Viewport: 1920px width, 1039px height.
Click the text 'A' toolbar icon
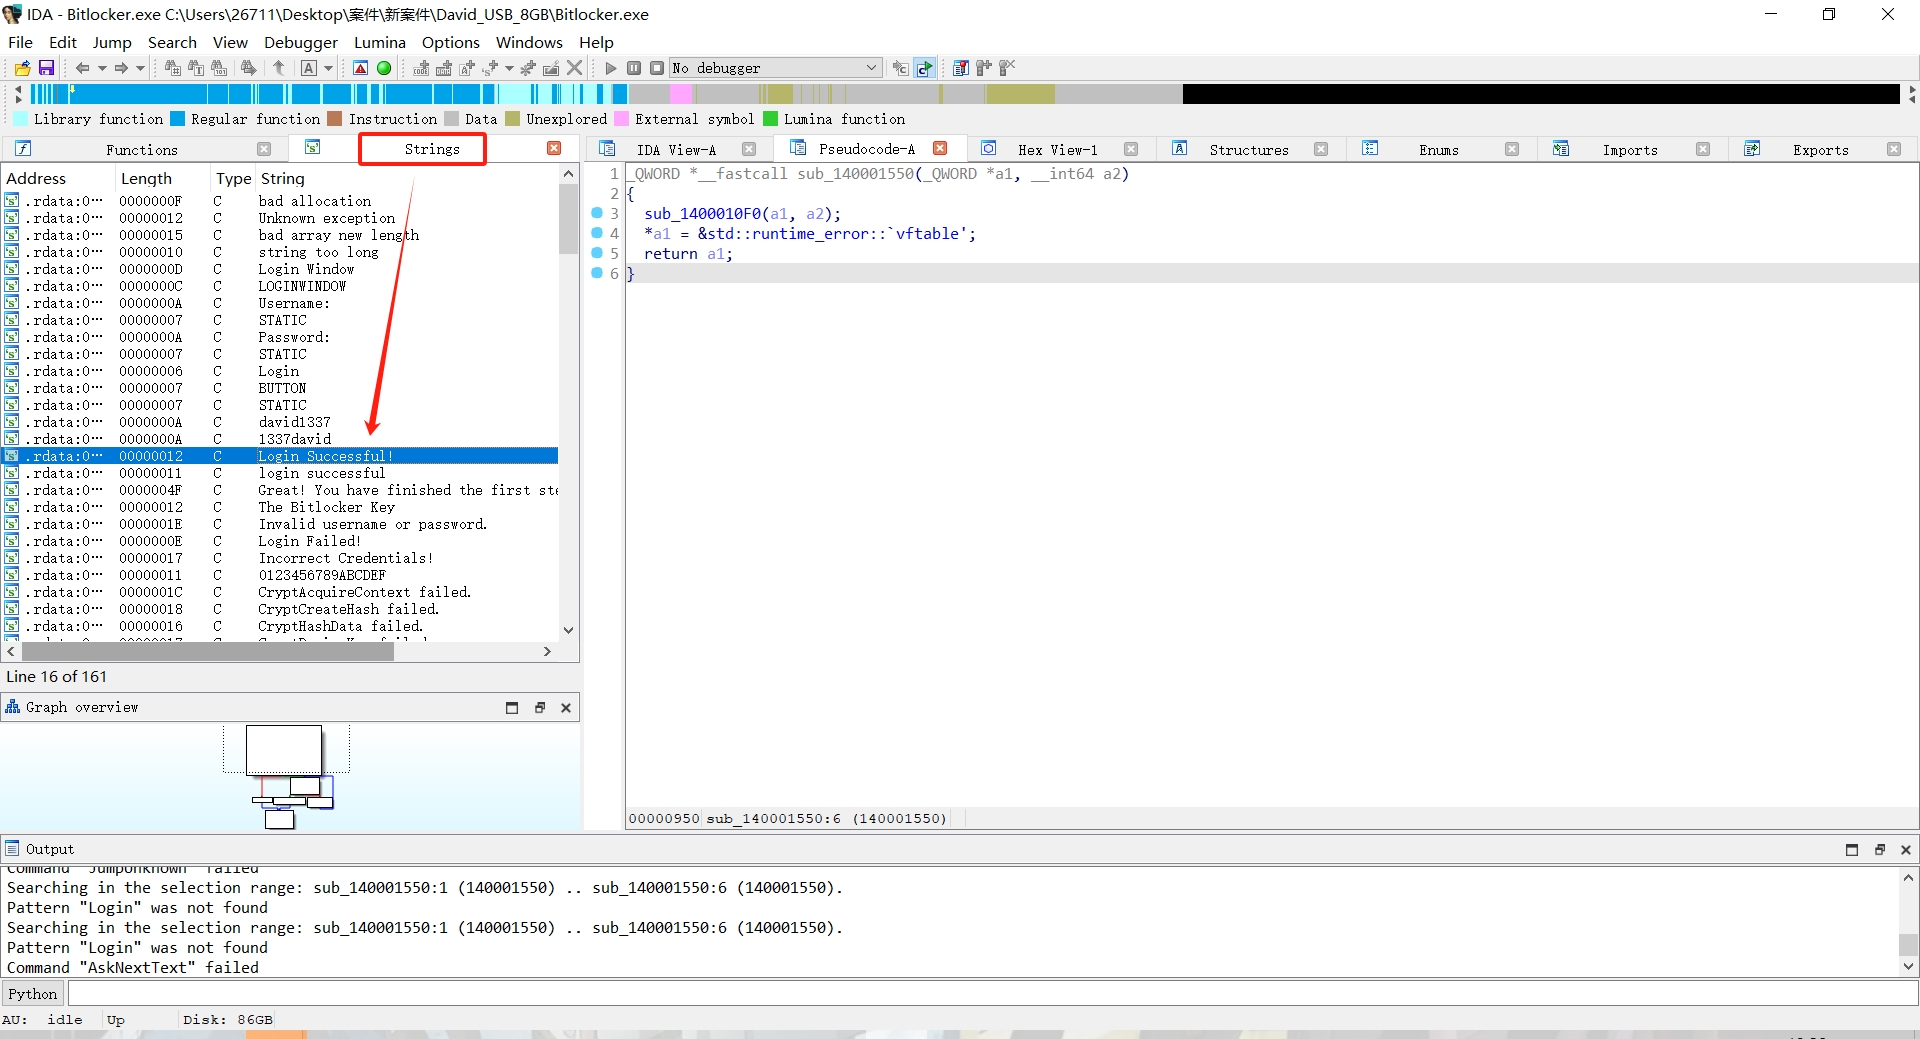(x=309, y=68)
